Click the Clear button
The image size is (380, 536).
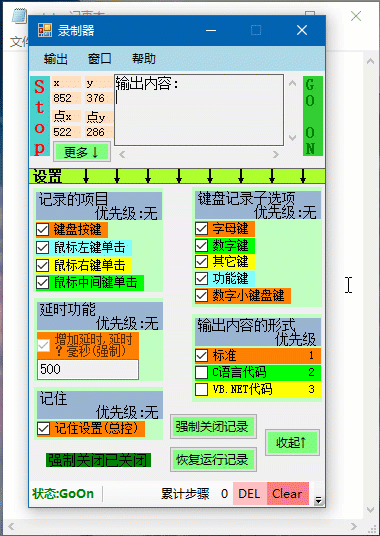pyautogui.click(x=288, y=494)
